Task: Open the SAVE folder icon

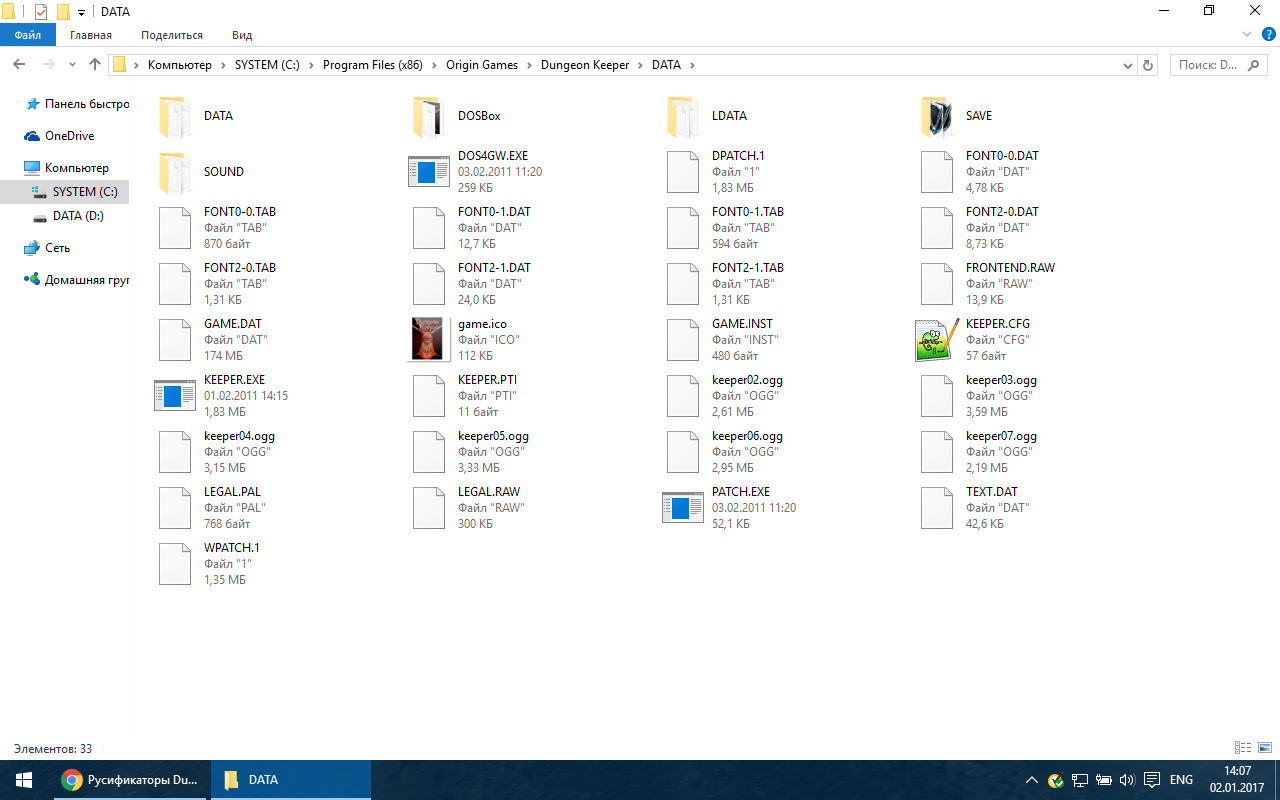Action: pyautogui.click(x=937, y=117)
